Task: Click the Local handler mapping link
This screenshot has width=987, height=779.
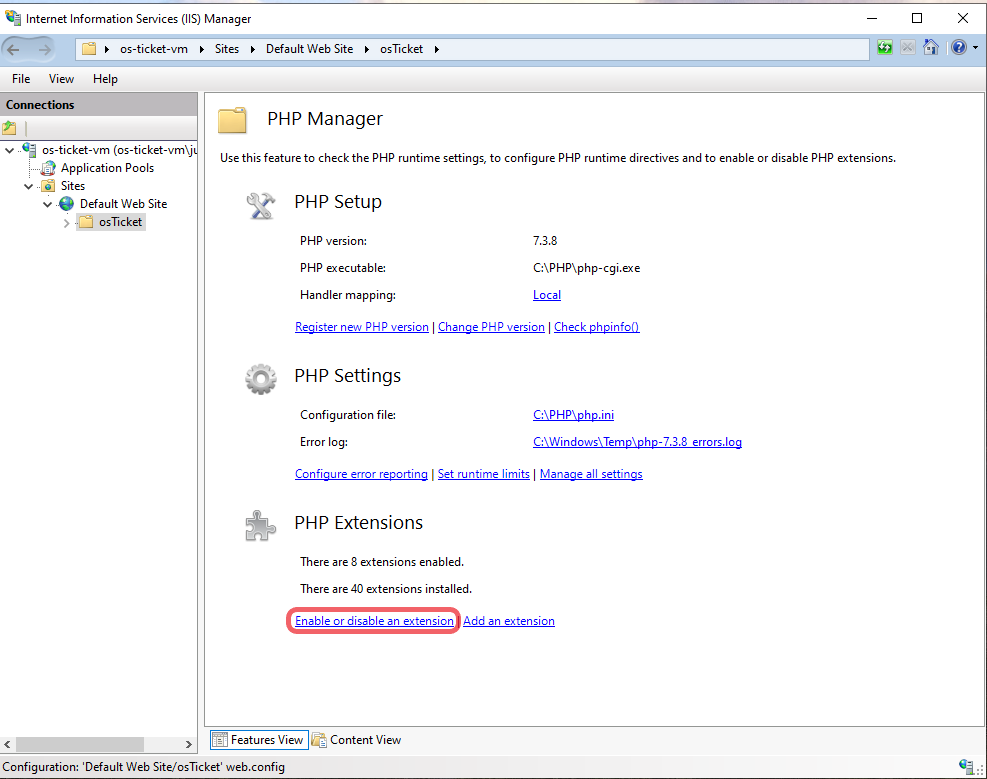Action: [x=546, y=295]
